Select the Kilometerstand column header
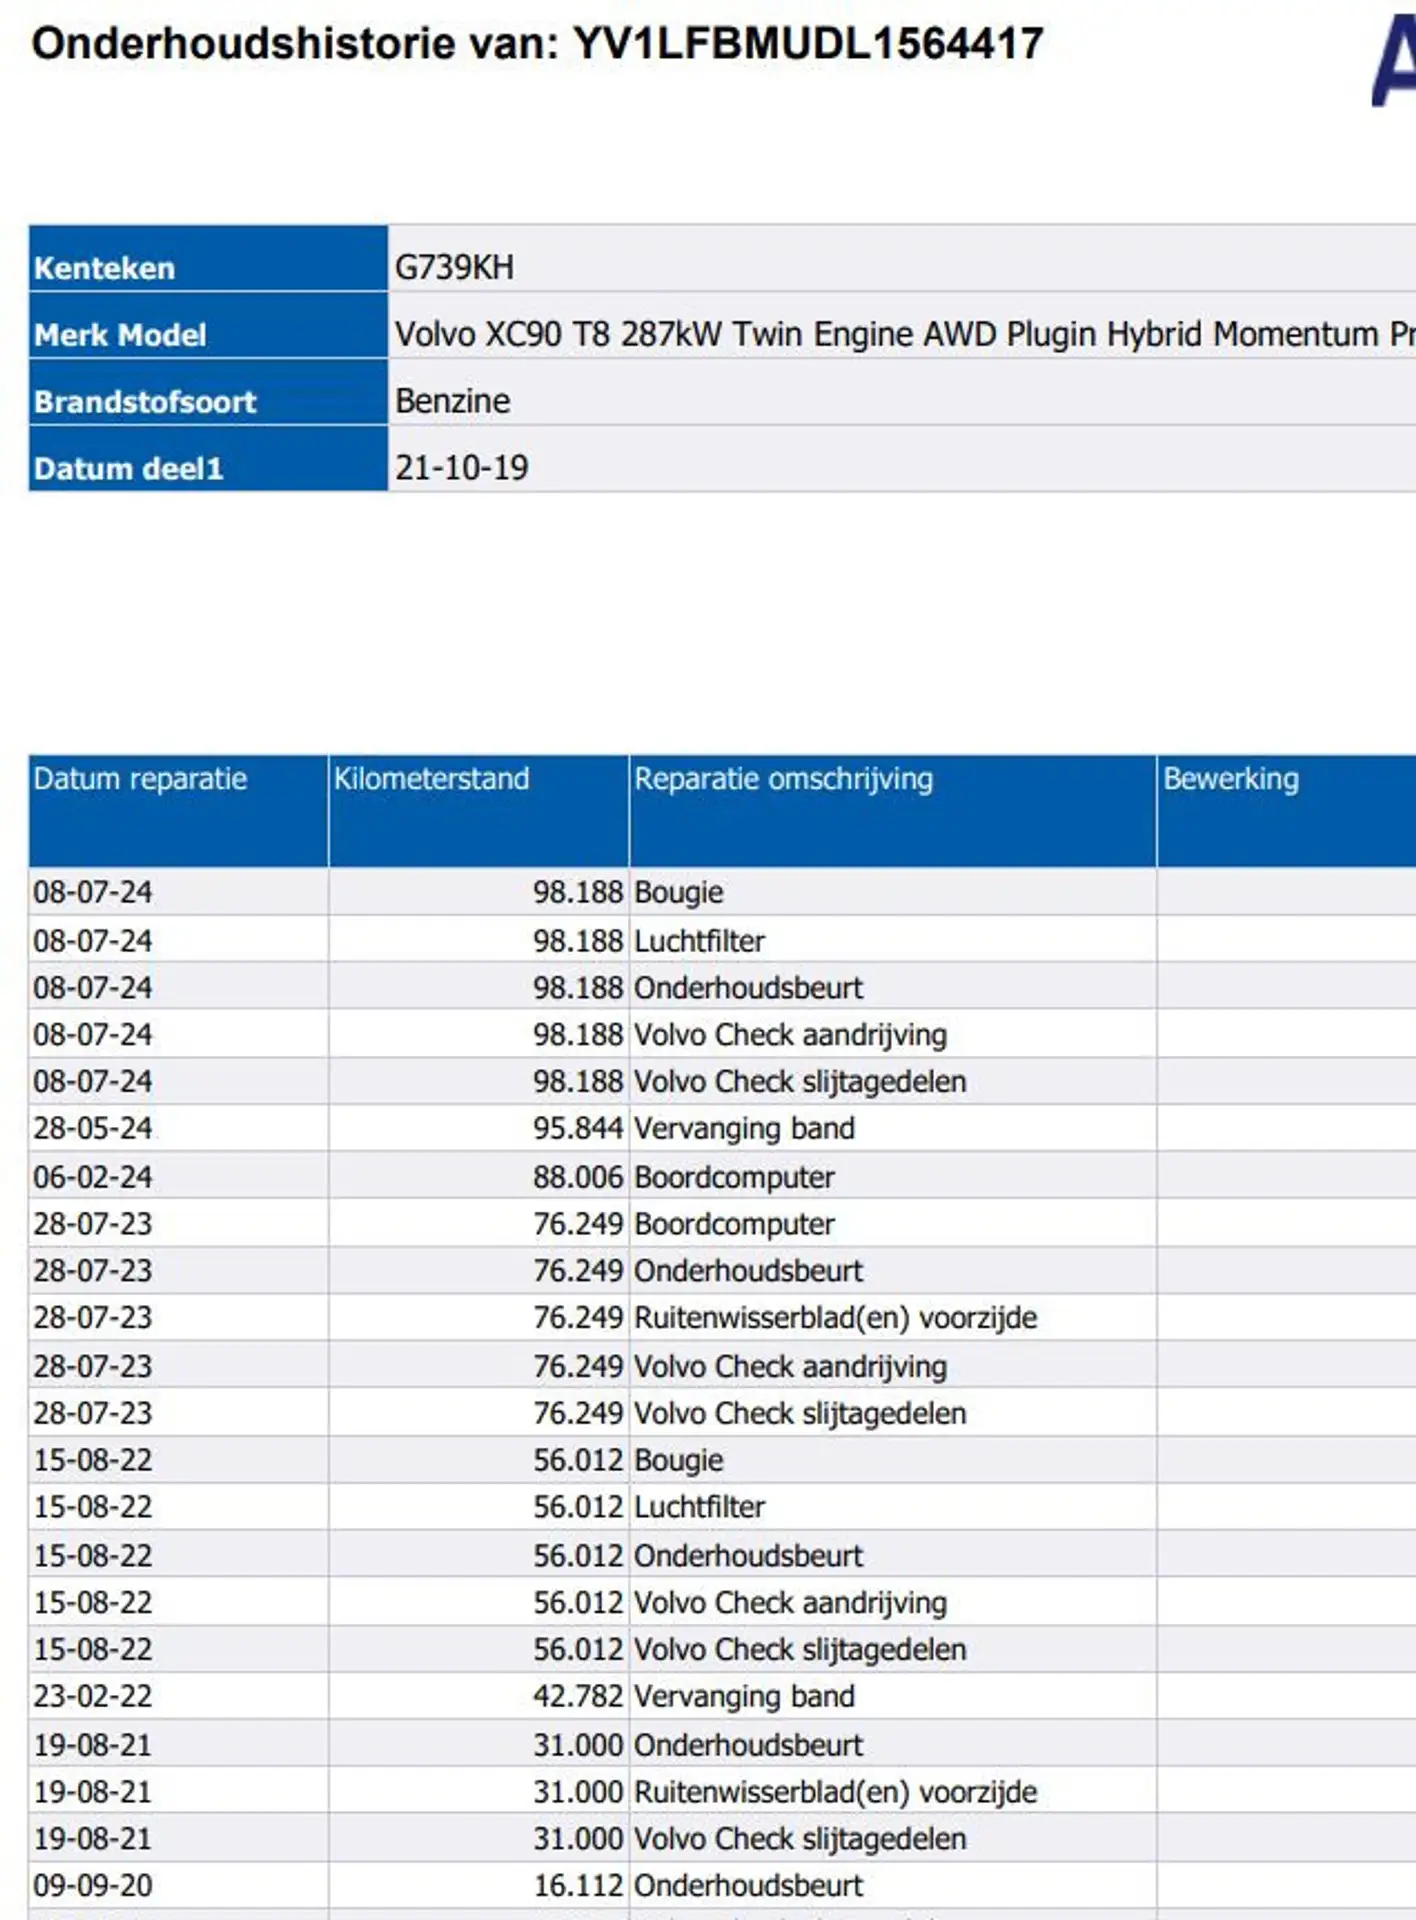Viewport: 1416px width, 1920px height. pos(479,811)
